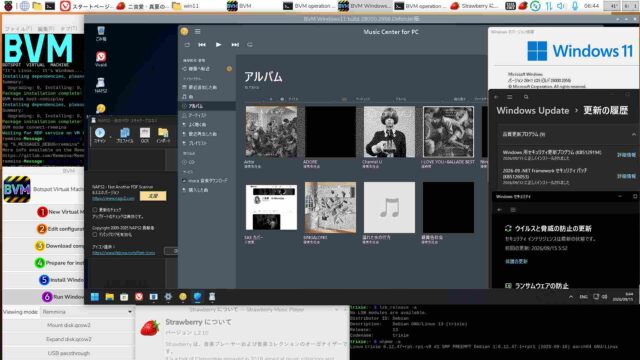Viewport: 640px width, 360px height.
Task: Open 詳細情報 for .NET Framework update
Action: [626, 176]
